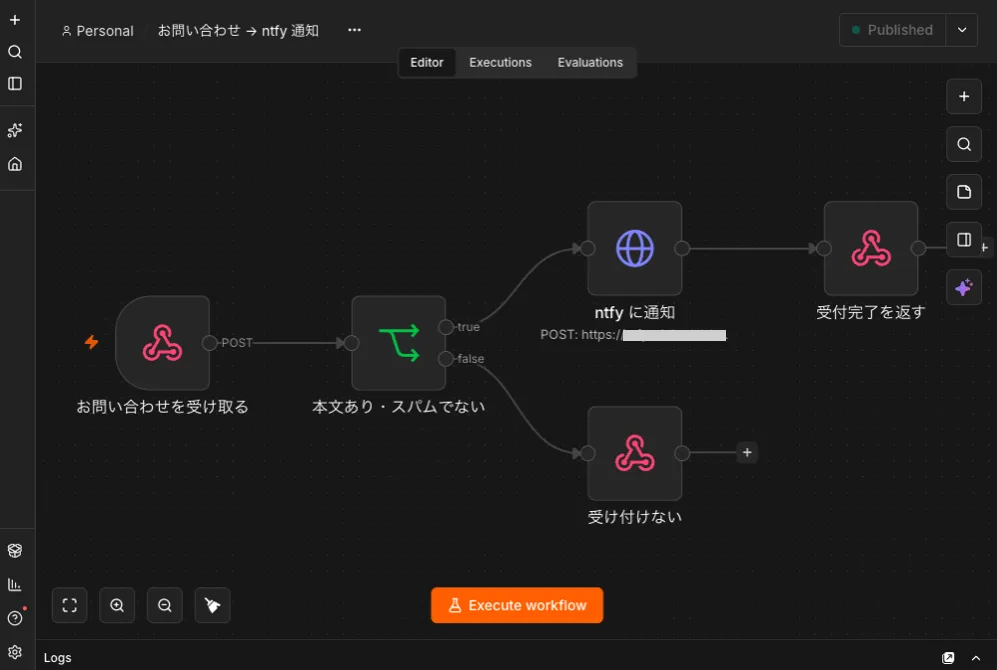The width and height of the screenshot is (997, 670).
Task: Click the plus icon at sidebar top
Action: coord(15,20)
